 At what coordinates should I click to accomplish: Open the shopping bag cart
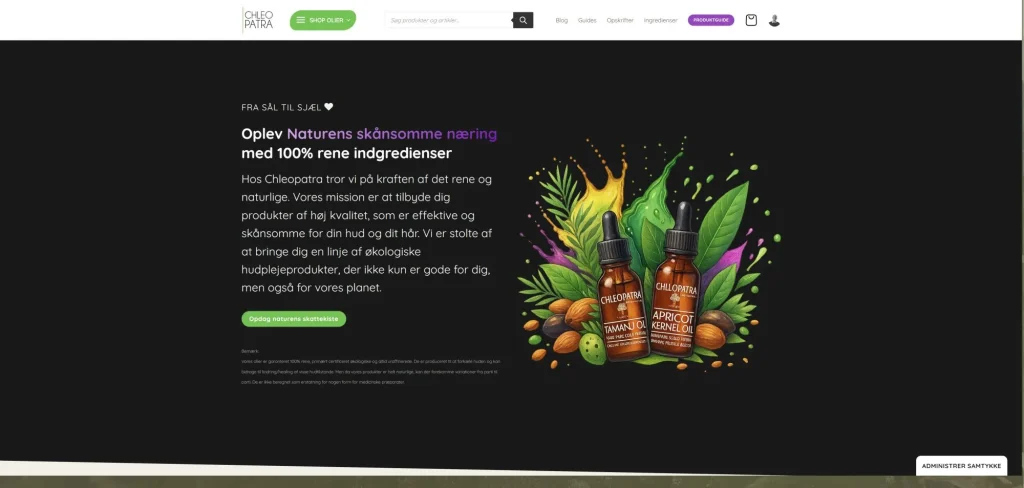751,20
